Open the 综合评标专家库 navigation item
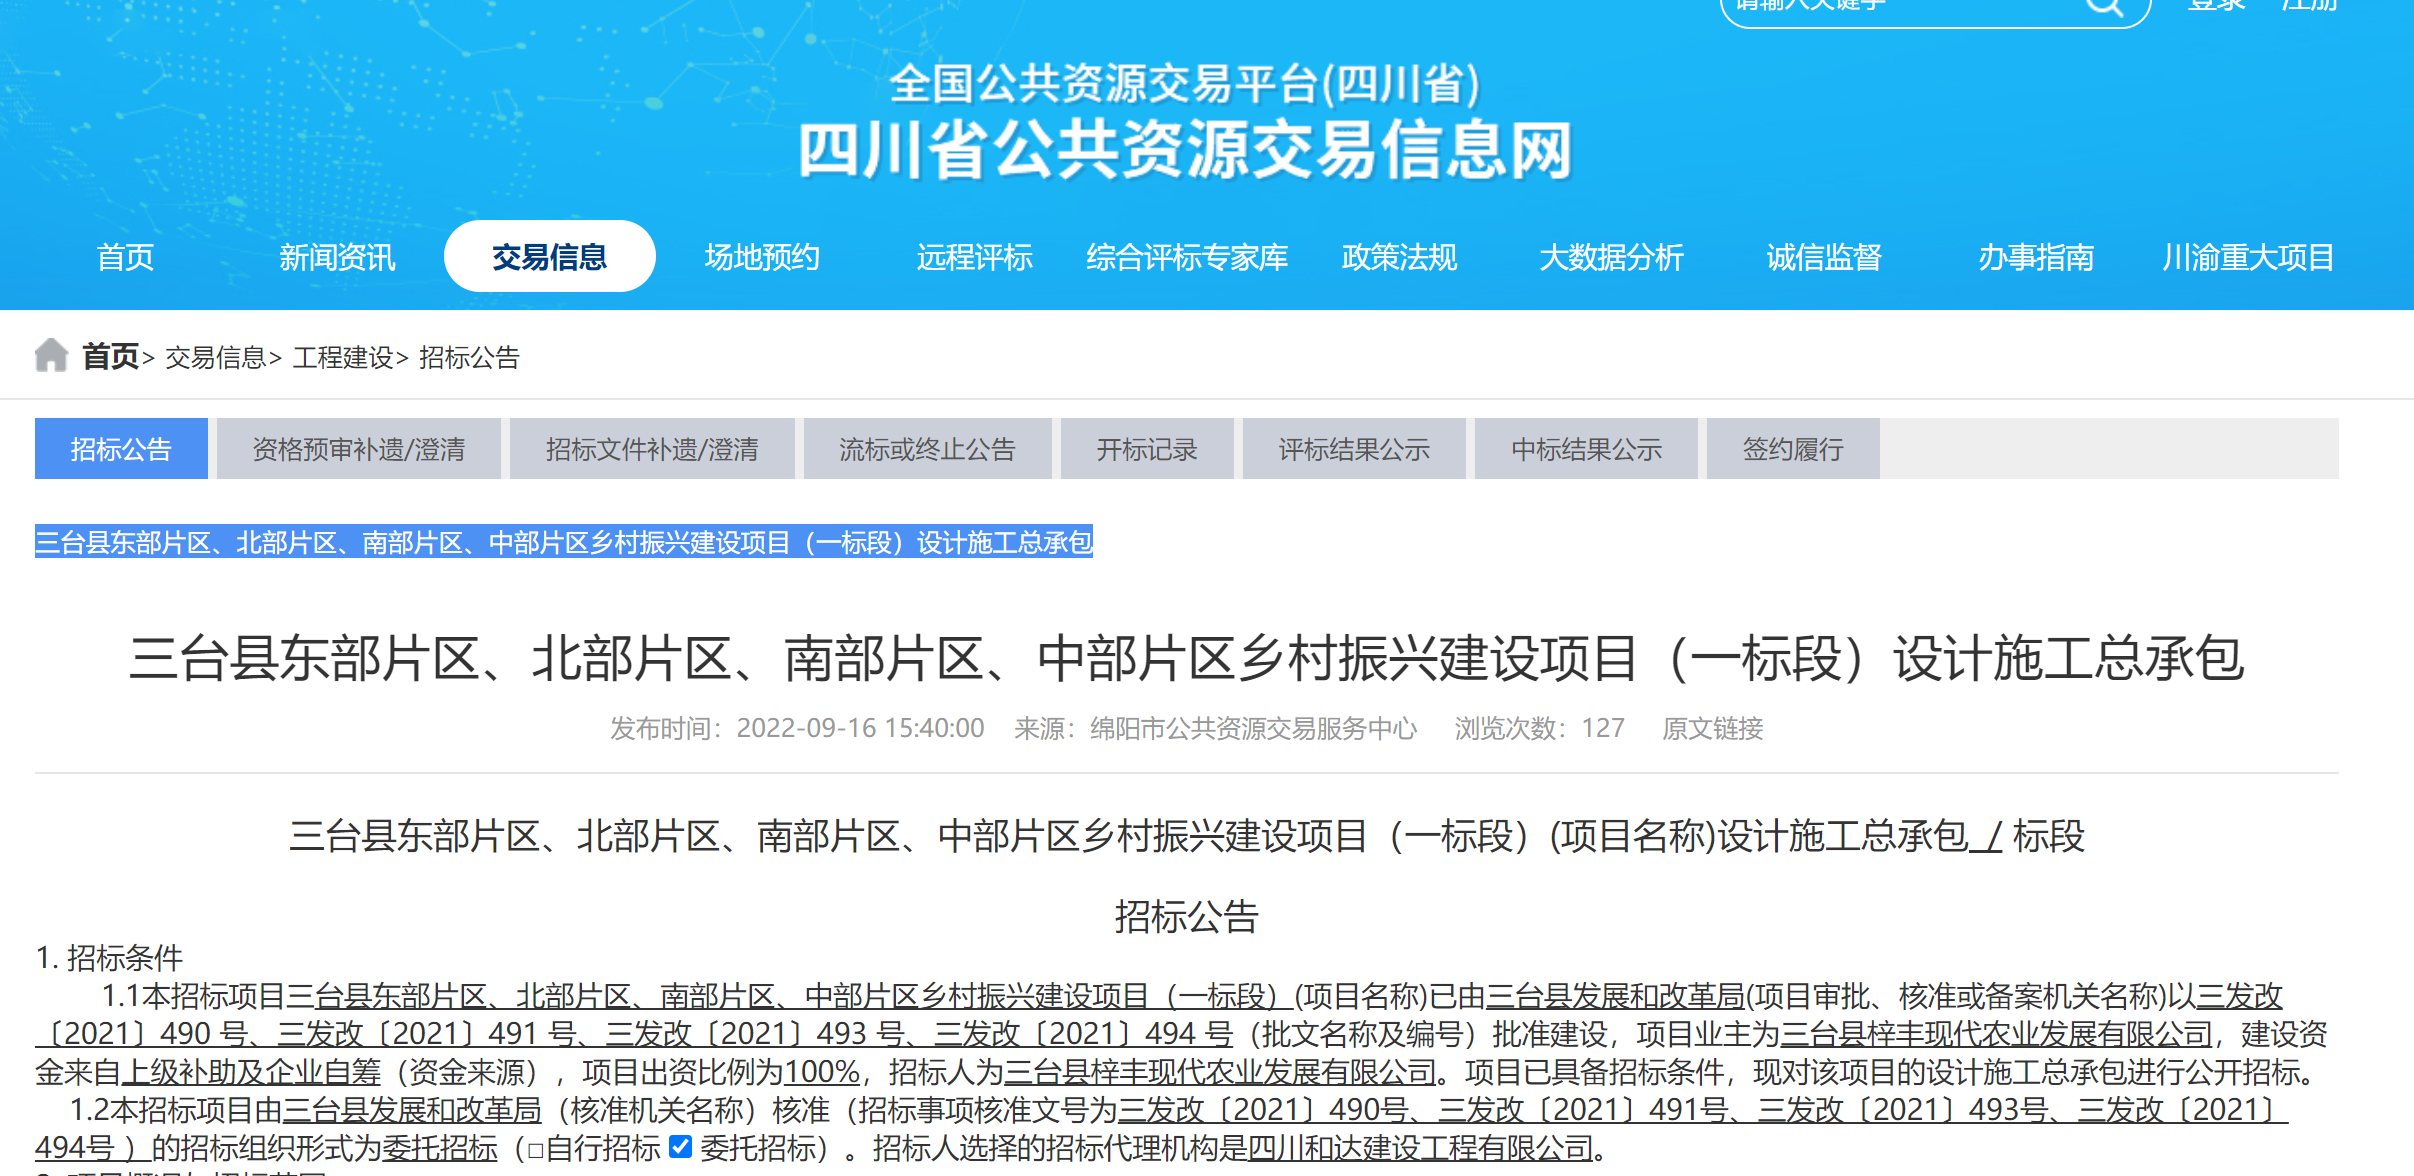The height and width of the screenshot is (1176, 2414). point(1187,257)
